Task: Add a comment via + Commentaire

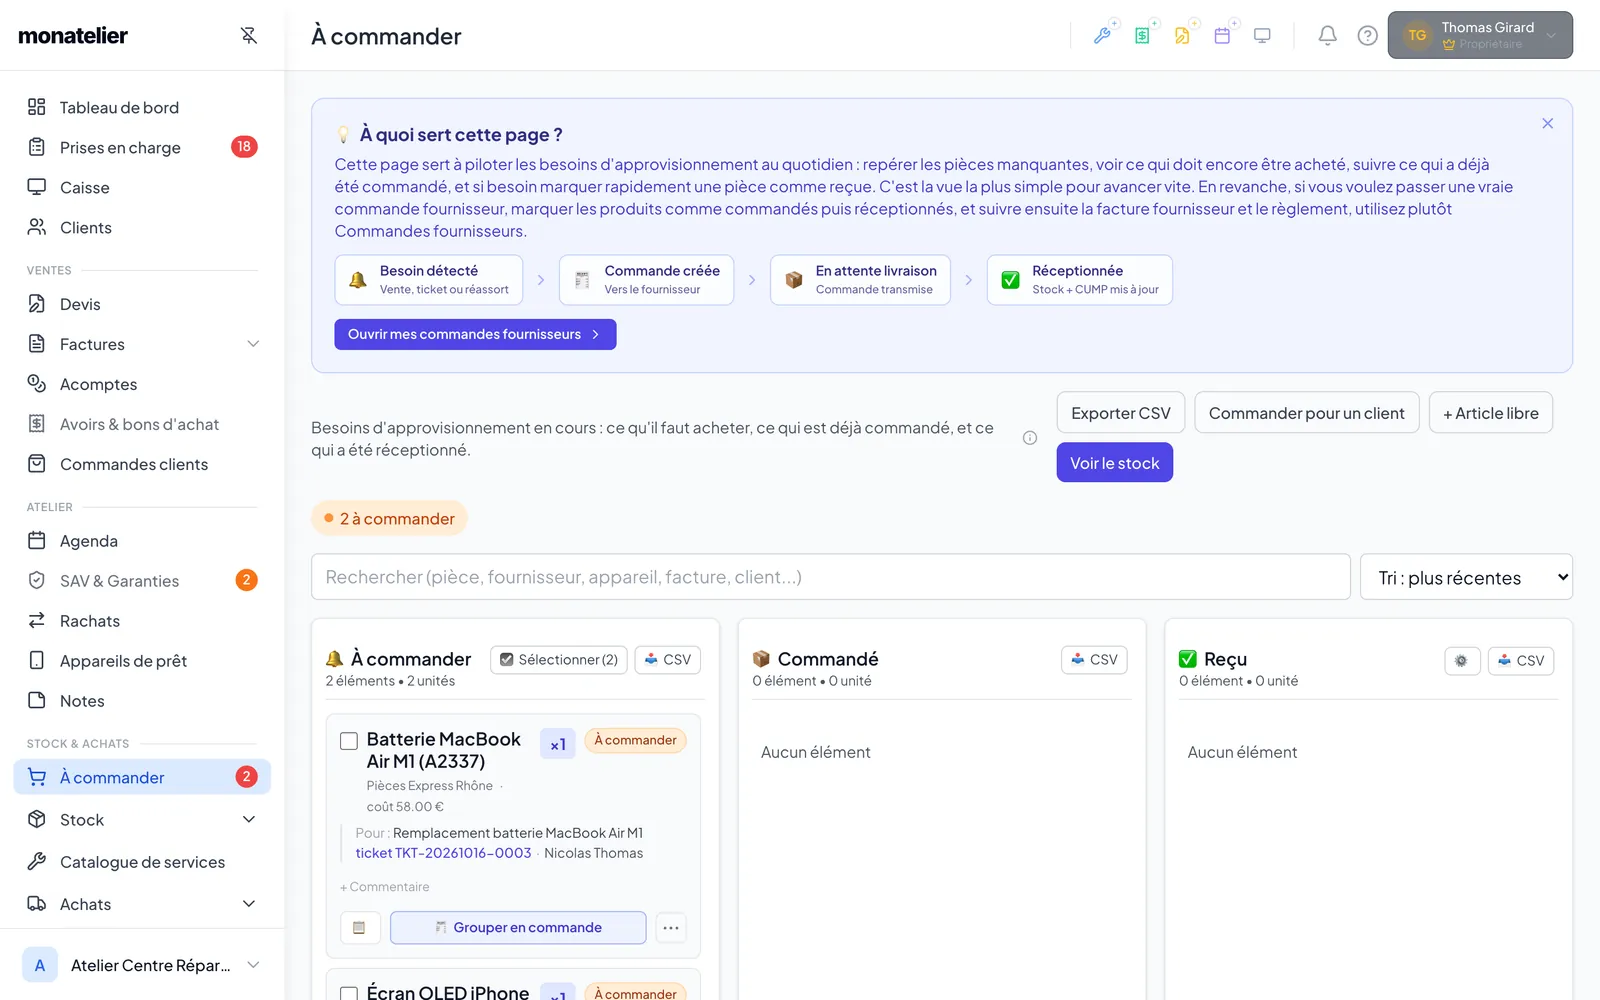Action: coord(385,887)
